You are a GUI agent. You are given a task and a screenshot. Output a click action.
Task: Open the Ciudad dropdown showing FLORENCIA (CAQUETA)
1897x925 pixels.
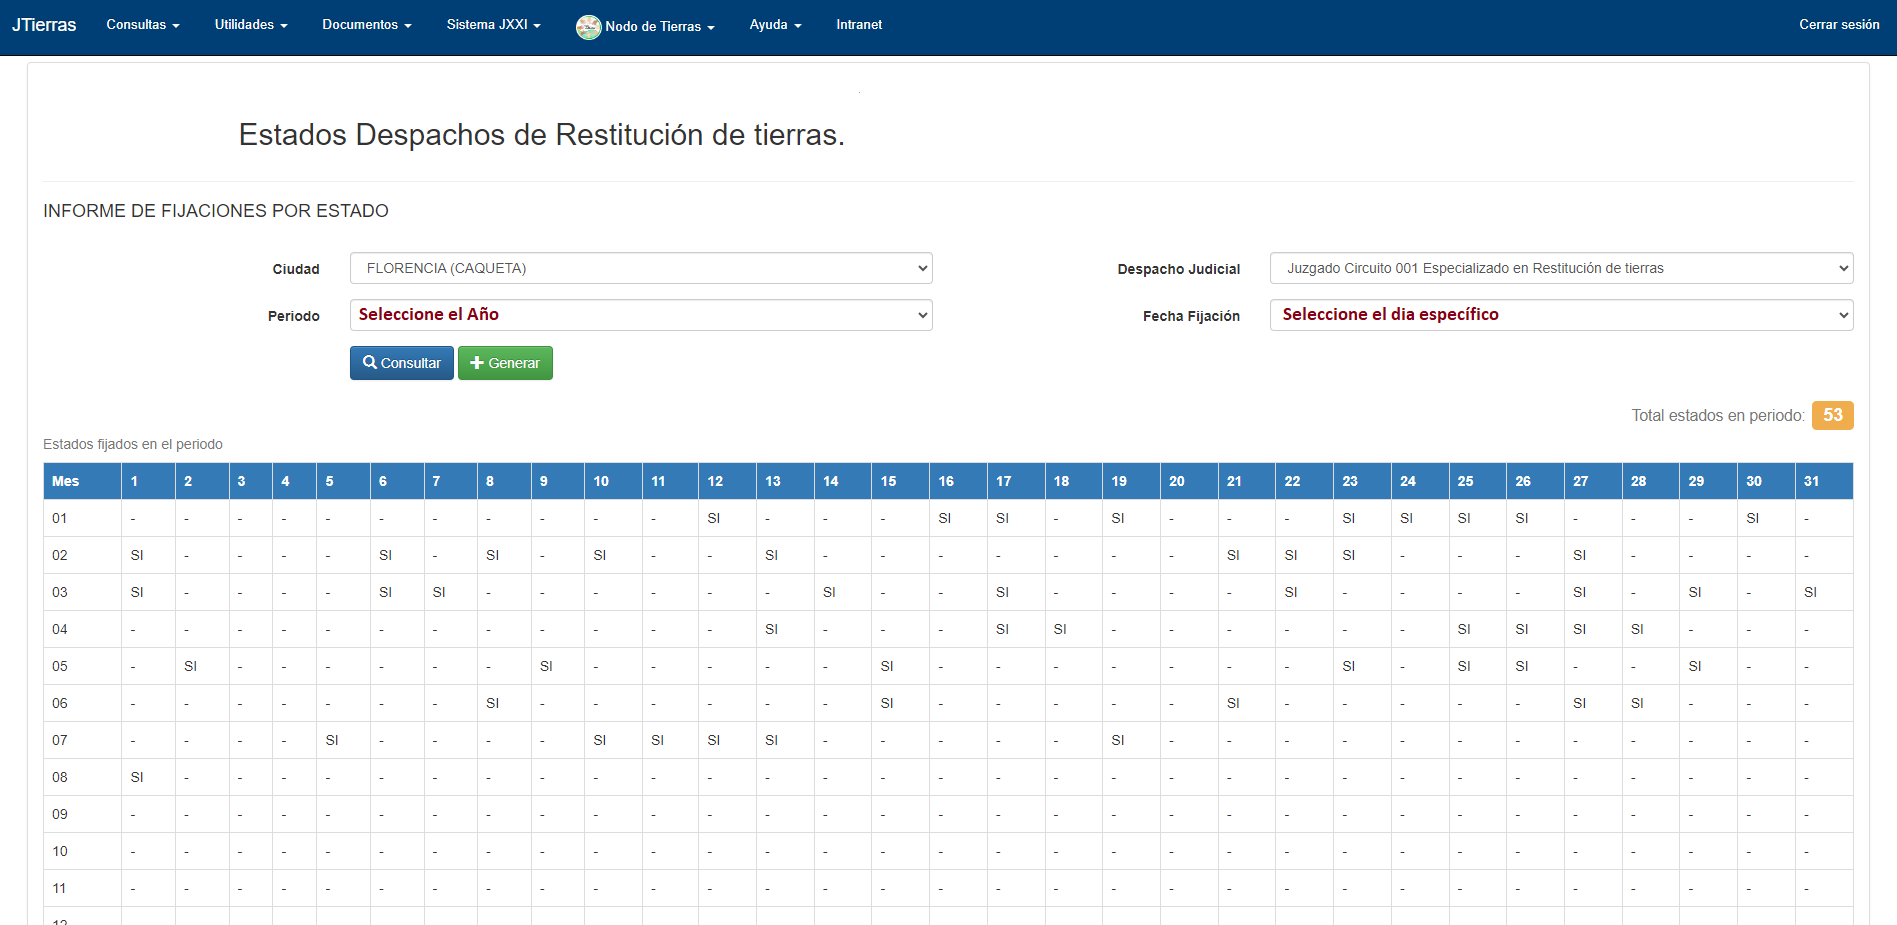click(x=641, y=268)
